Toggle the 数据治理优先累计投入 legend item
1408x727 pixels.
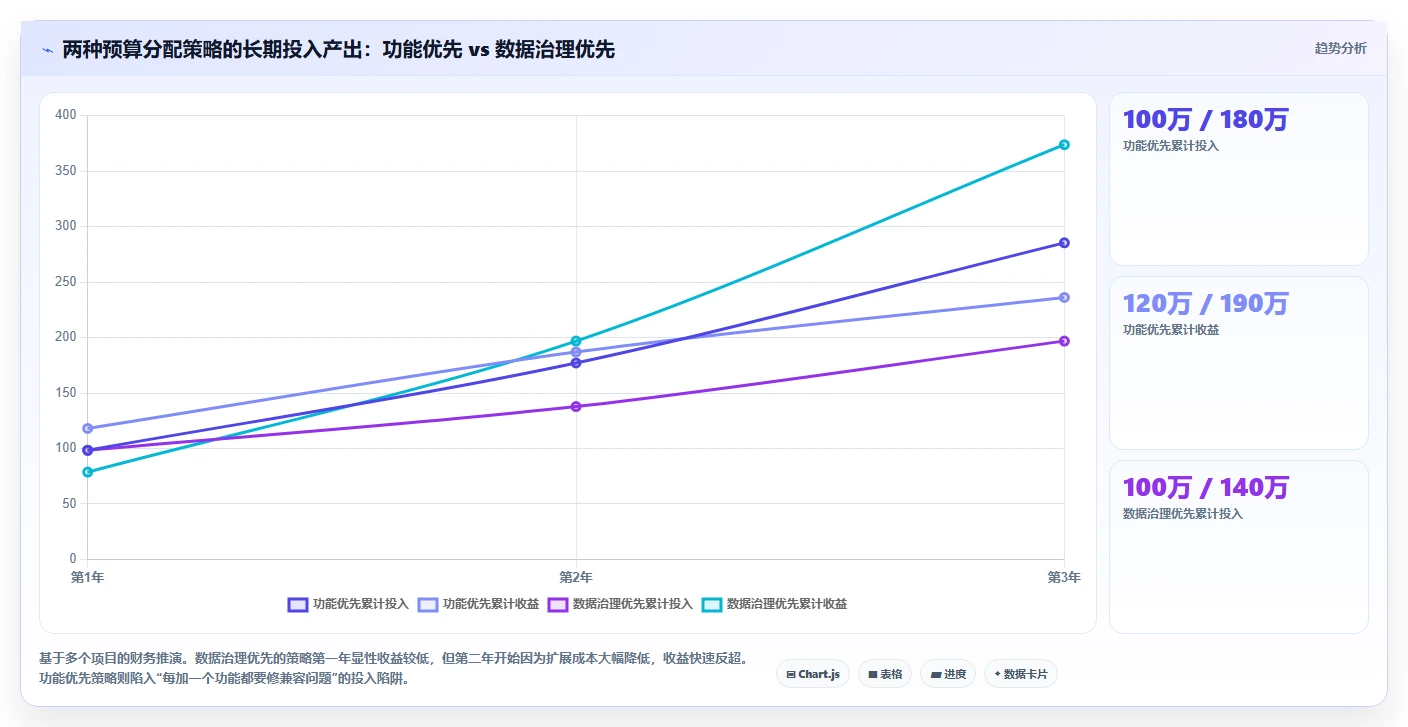tap(620, 604)
